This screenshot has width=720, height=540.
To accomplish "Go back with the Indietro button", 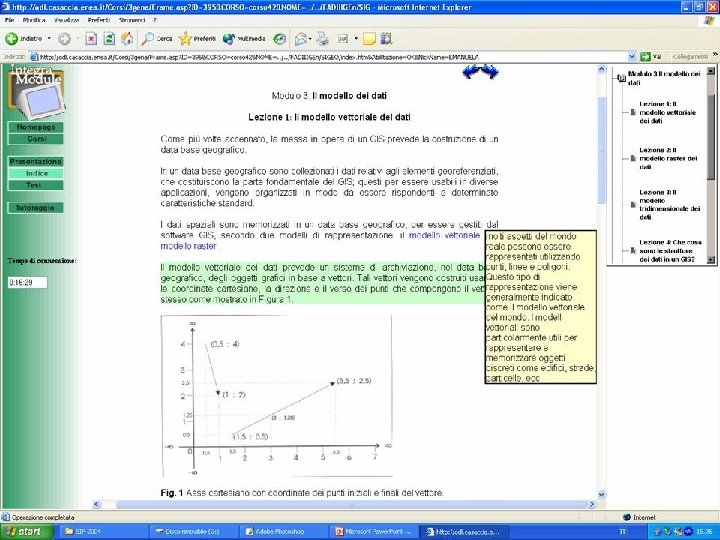I will click(24, 39).
